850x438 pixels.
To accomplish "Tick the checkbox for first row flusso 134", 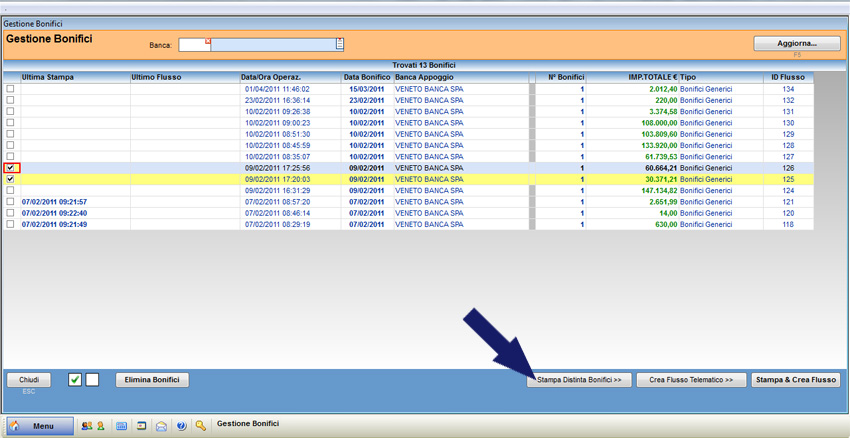I will point(11,89).
